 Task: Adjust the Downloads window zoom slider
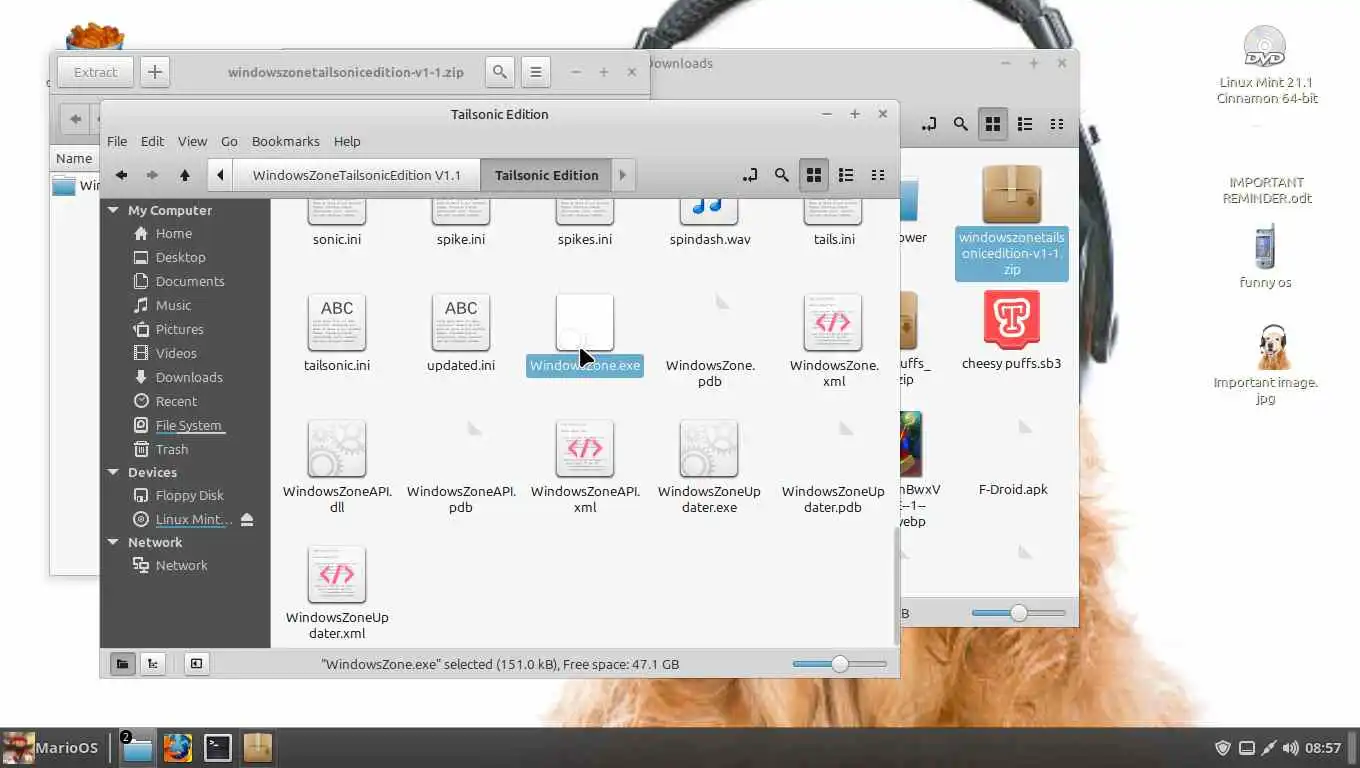1018,613
